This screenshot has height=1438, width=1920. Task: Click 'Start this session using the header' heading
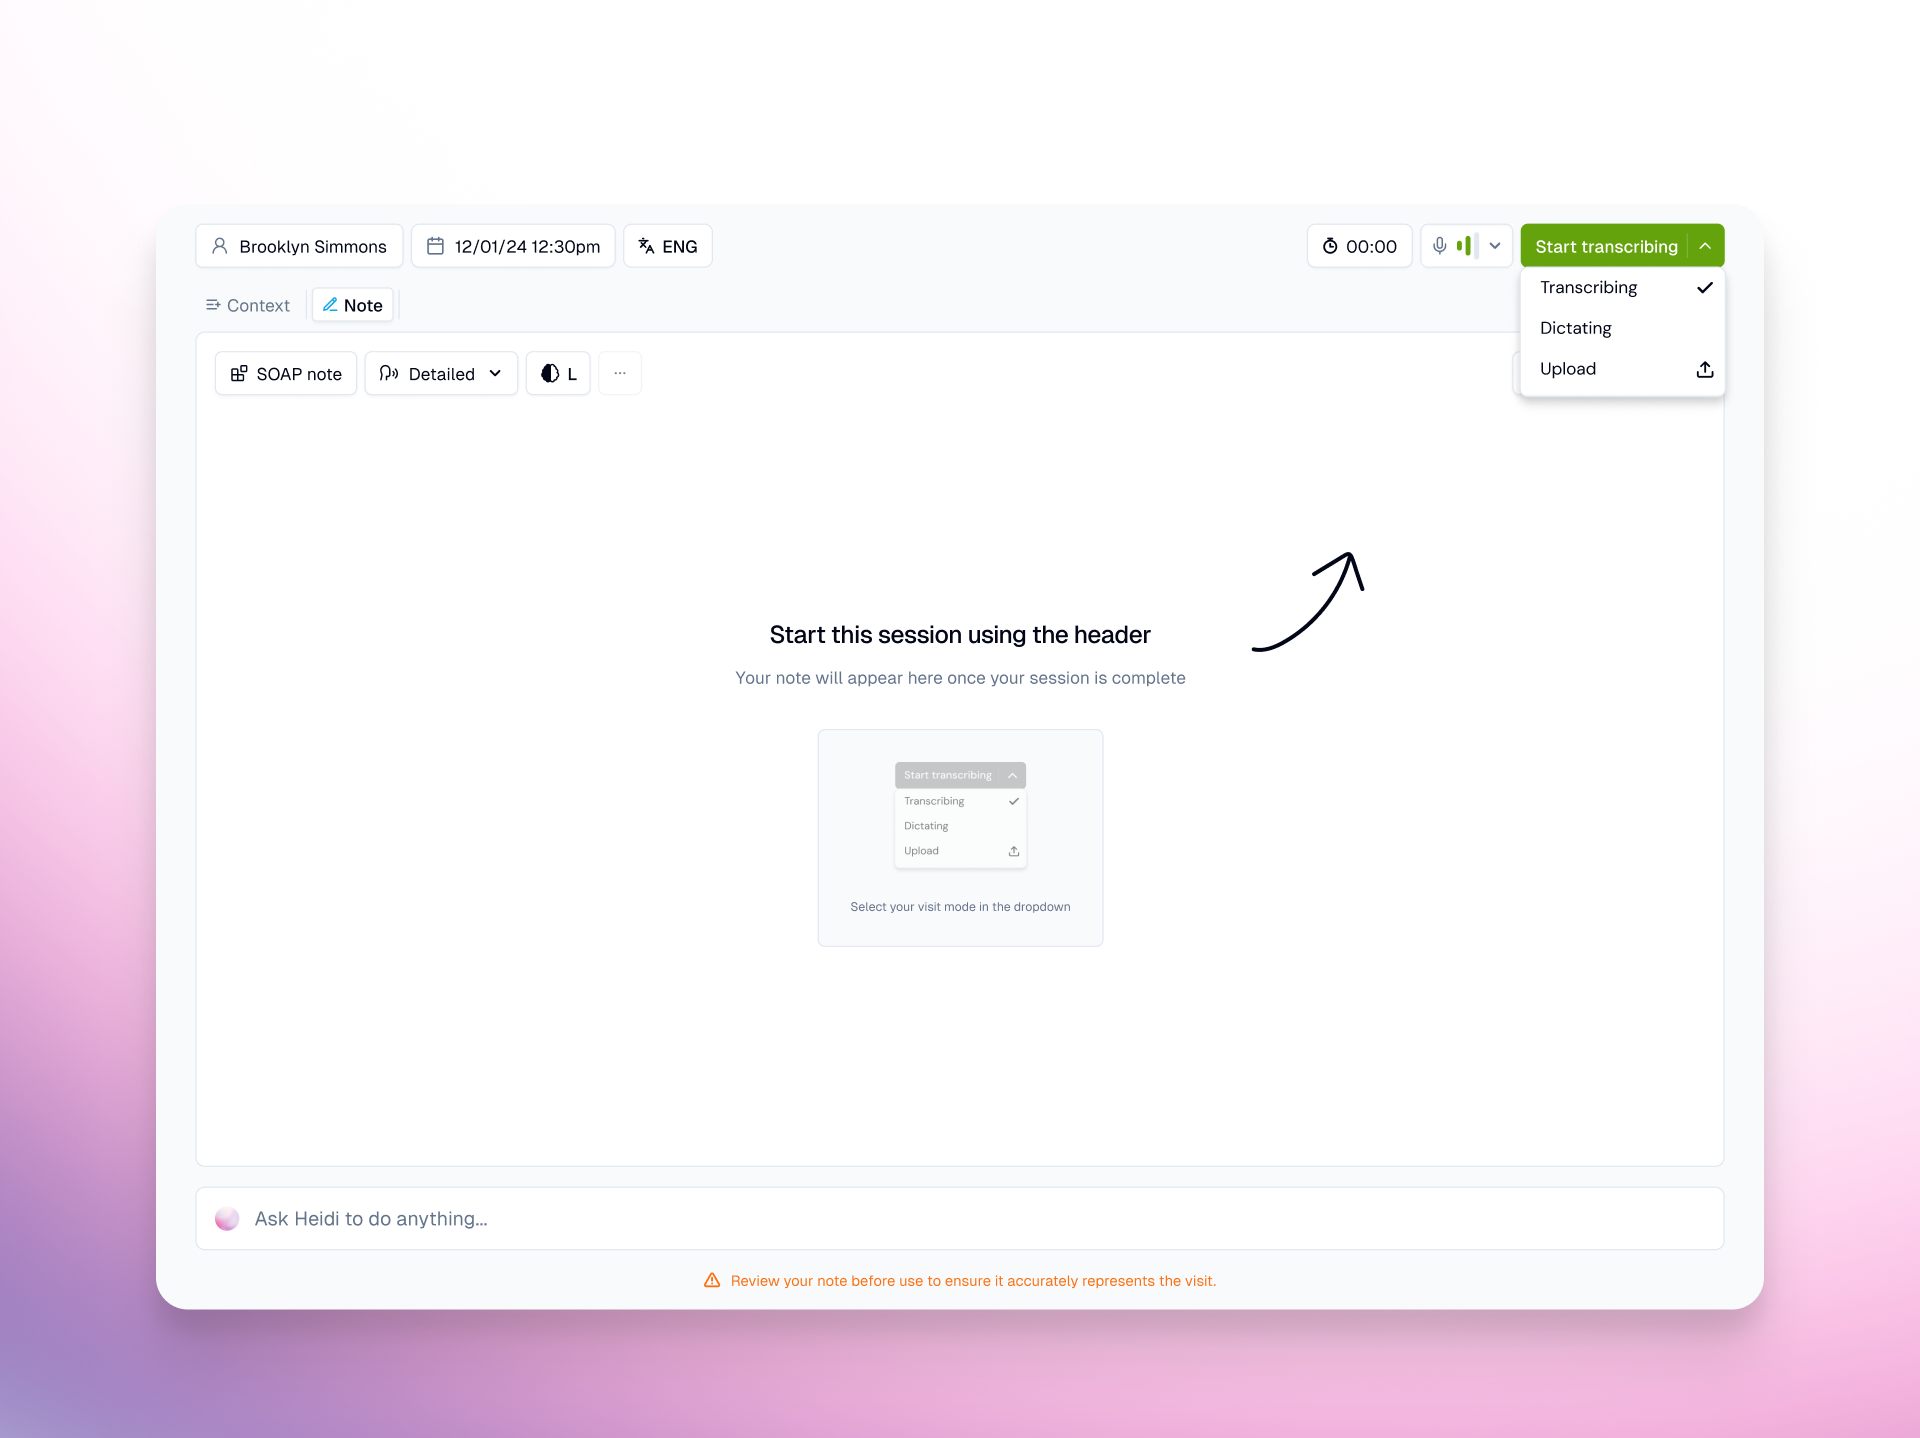(x=960, y=635)
